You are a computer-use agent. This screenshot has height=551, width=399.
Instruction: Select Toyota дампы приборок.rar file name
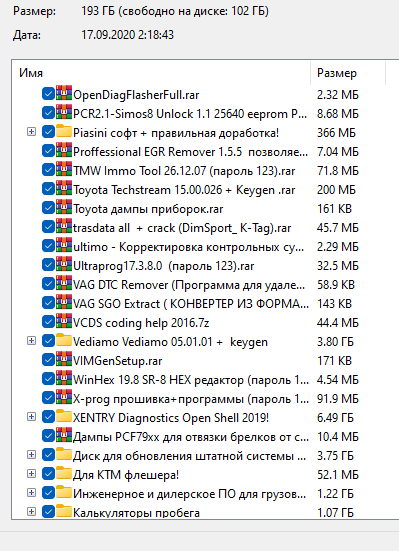148,209
